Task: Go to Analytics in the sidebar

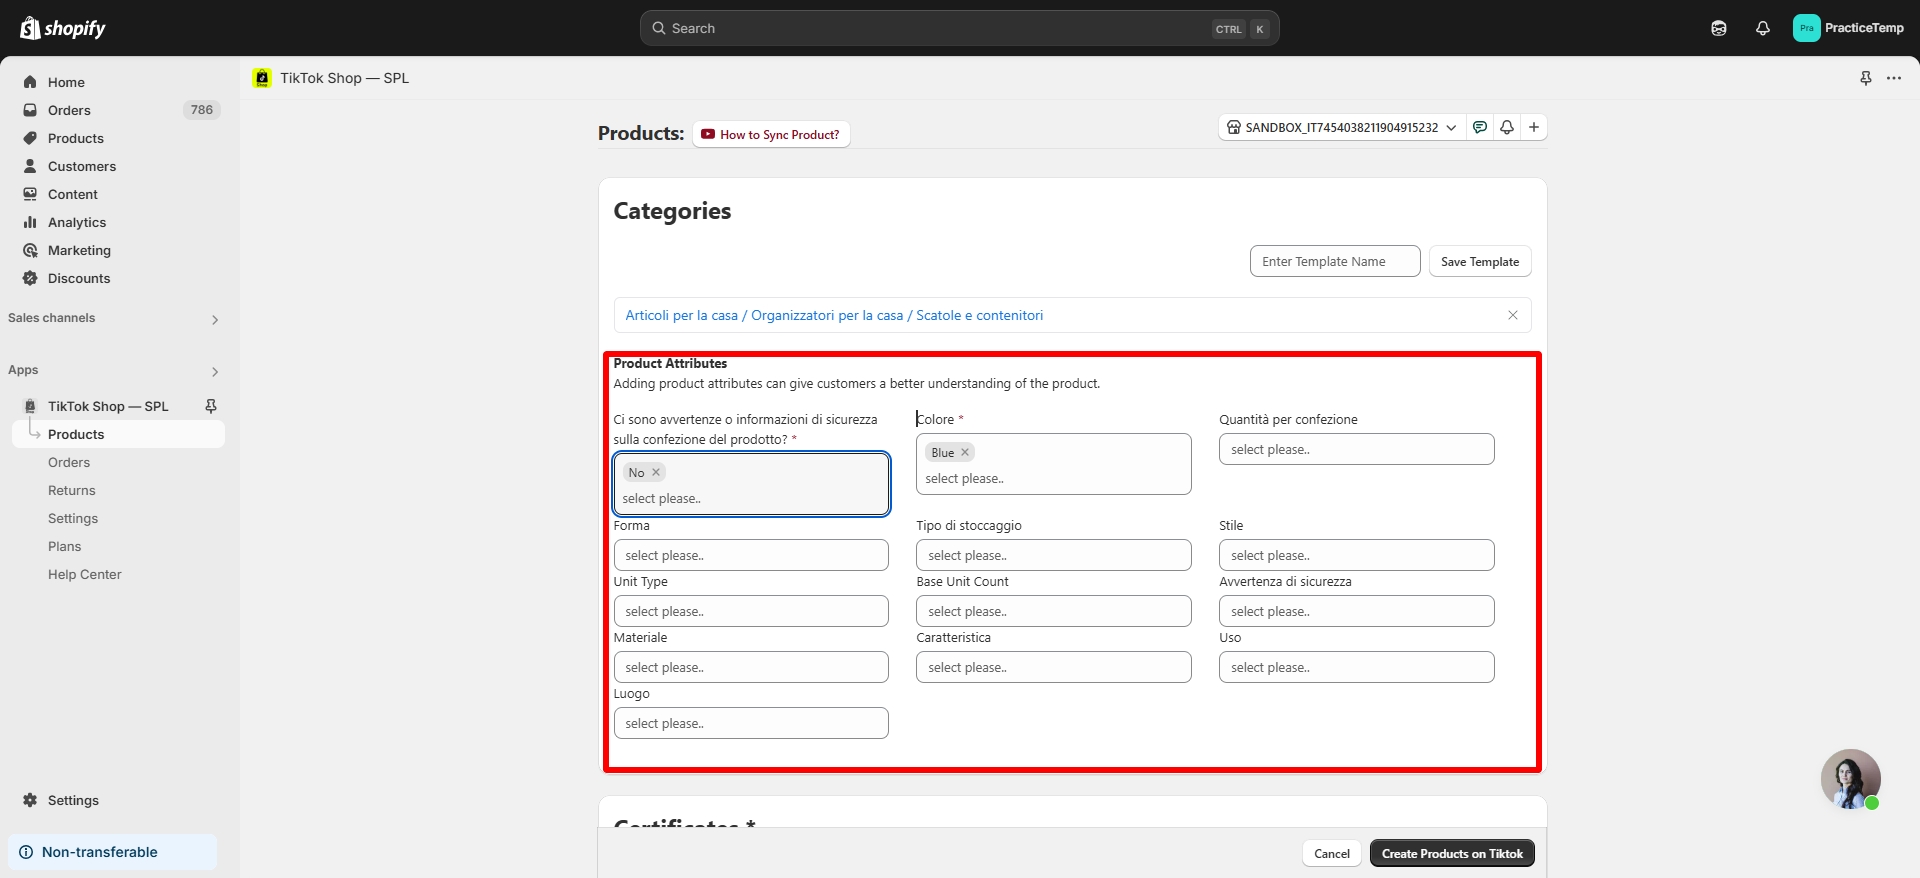Action: [x=77, y=222]
